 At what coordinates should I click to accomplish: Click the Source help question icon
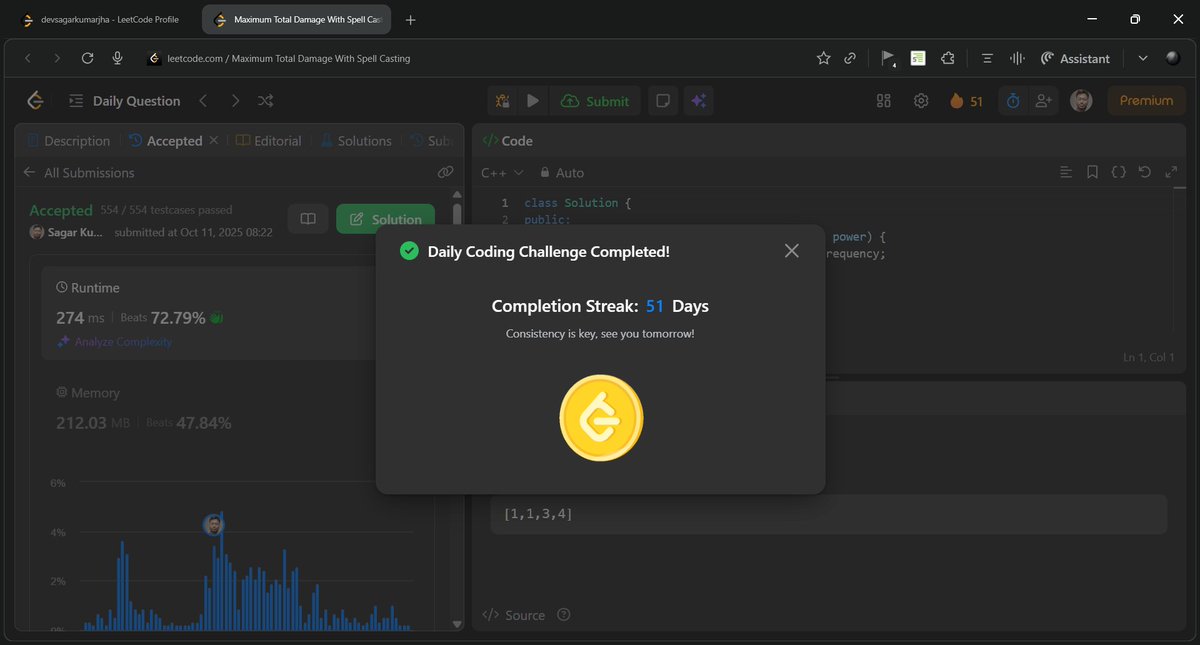pos(564,615)
